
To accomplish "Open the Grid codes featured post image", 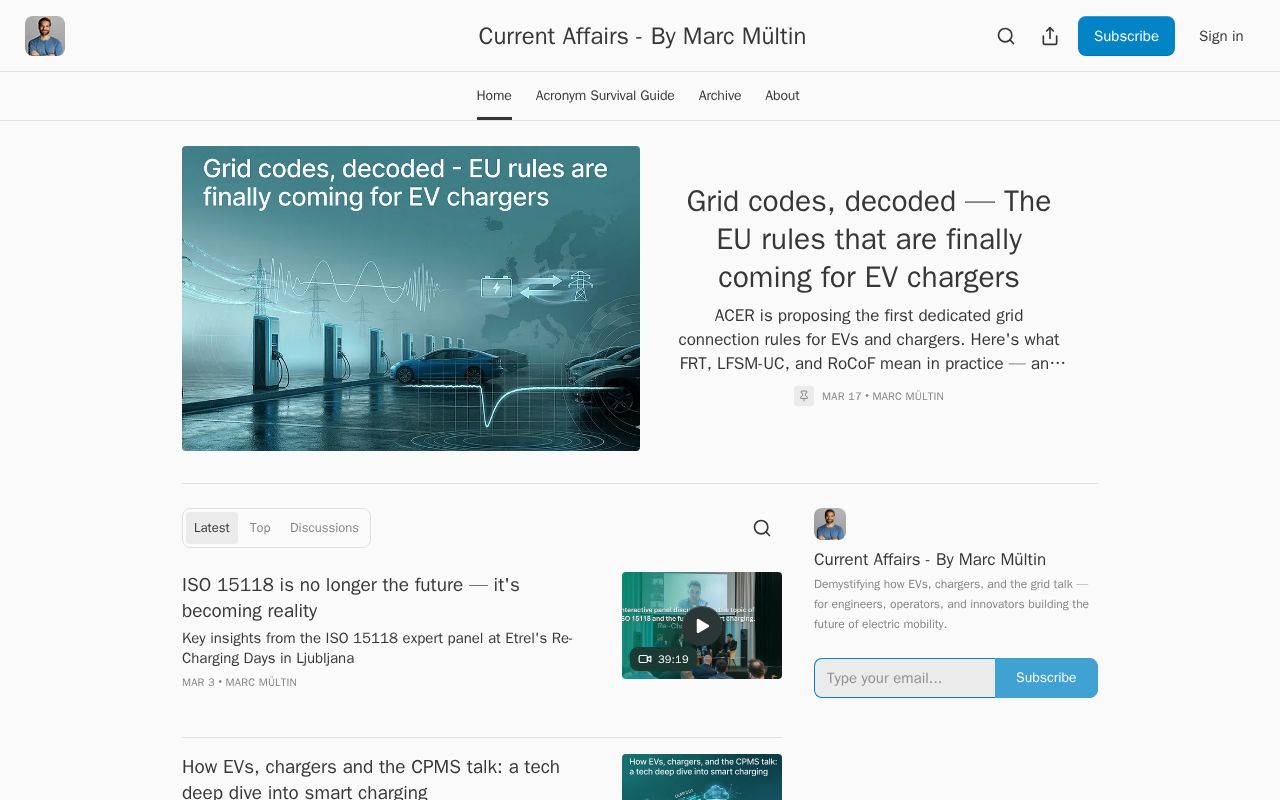I will 411,298.
